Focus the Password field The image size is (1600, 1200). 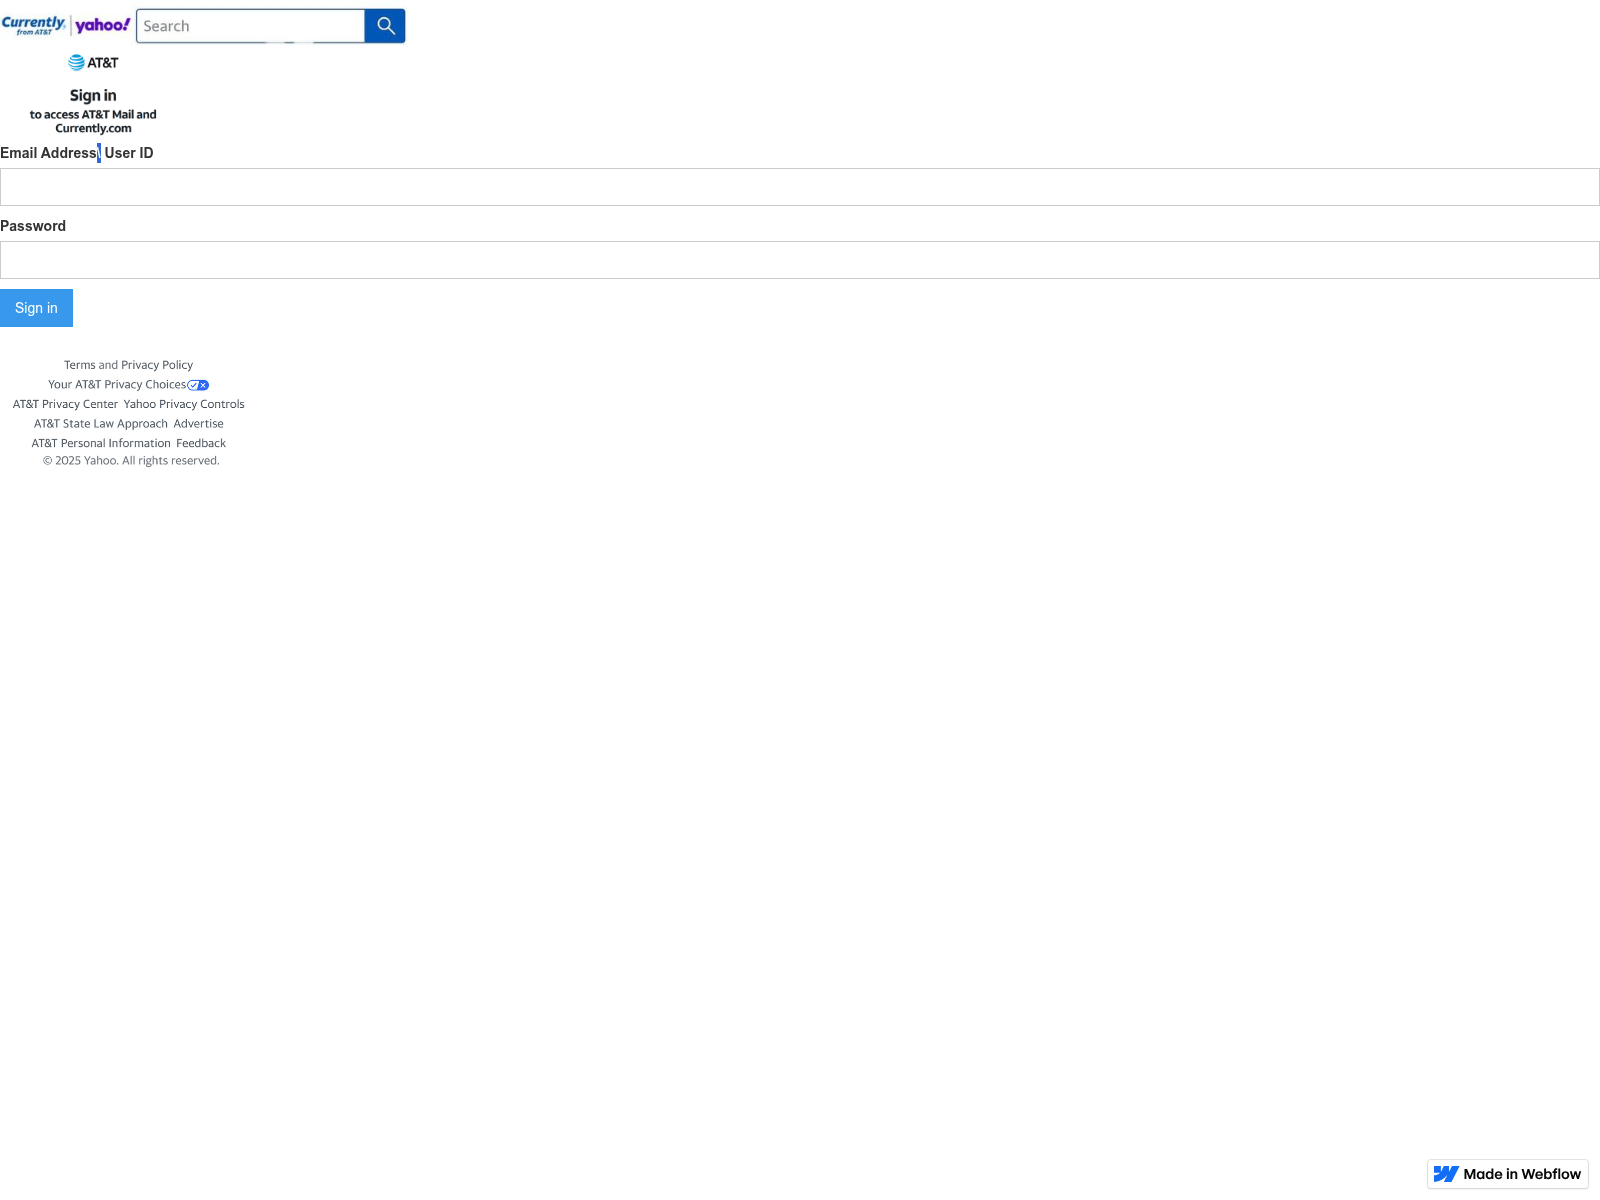[800, 260]
